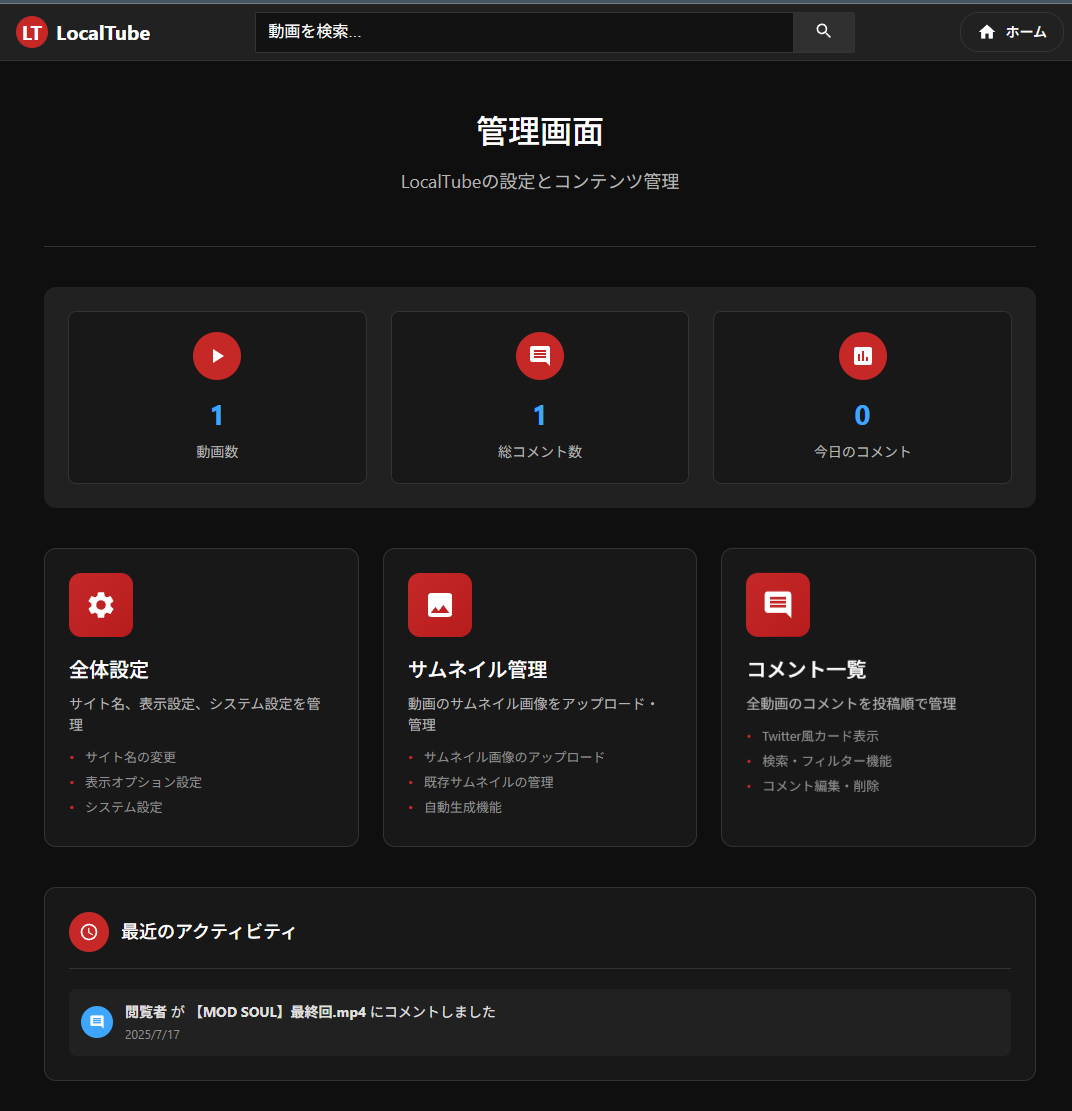Click the home icon in header
Viewport: 1072px width, 1111px height.
[986, 32]
